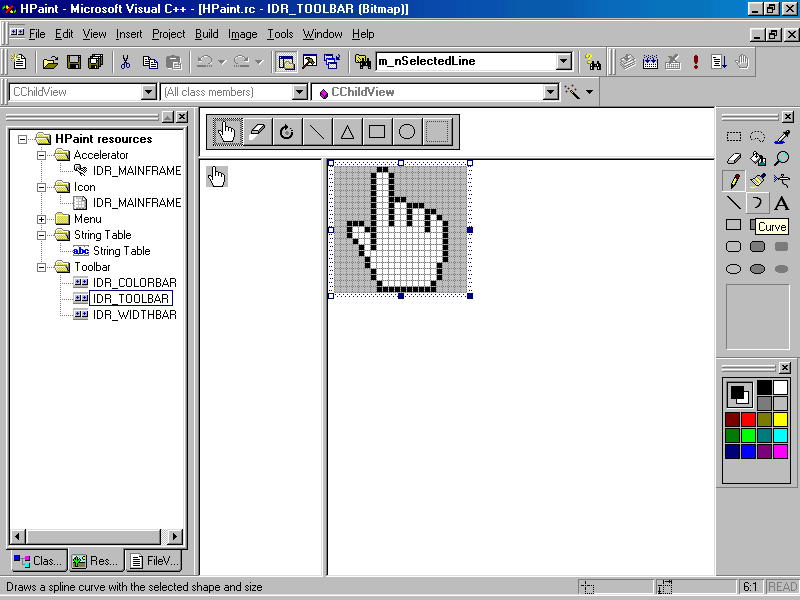
Task: Select the filled Ellipse tool
Action: 757,269
